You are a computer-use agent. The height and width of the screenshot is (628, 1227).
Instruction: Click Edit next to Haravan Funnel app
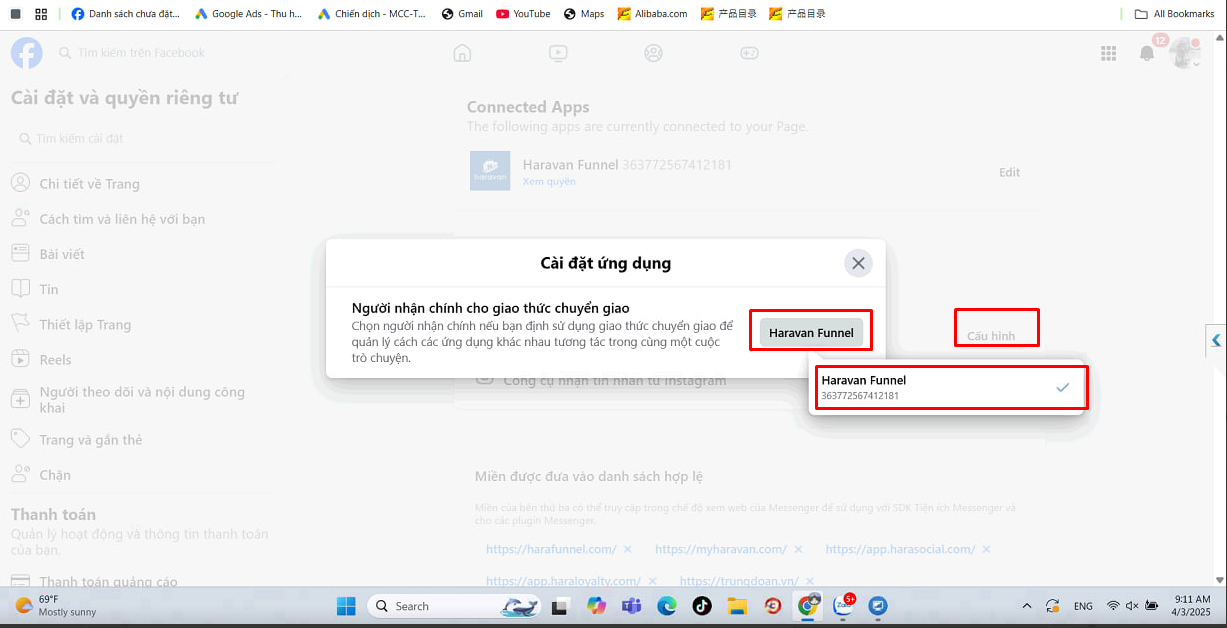[1009, 172]
